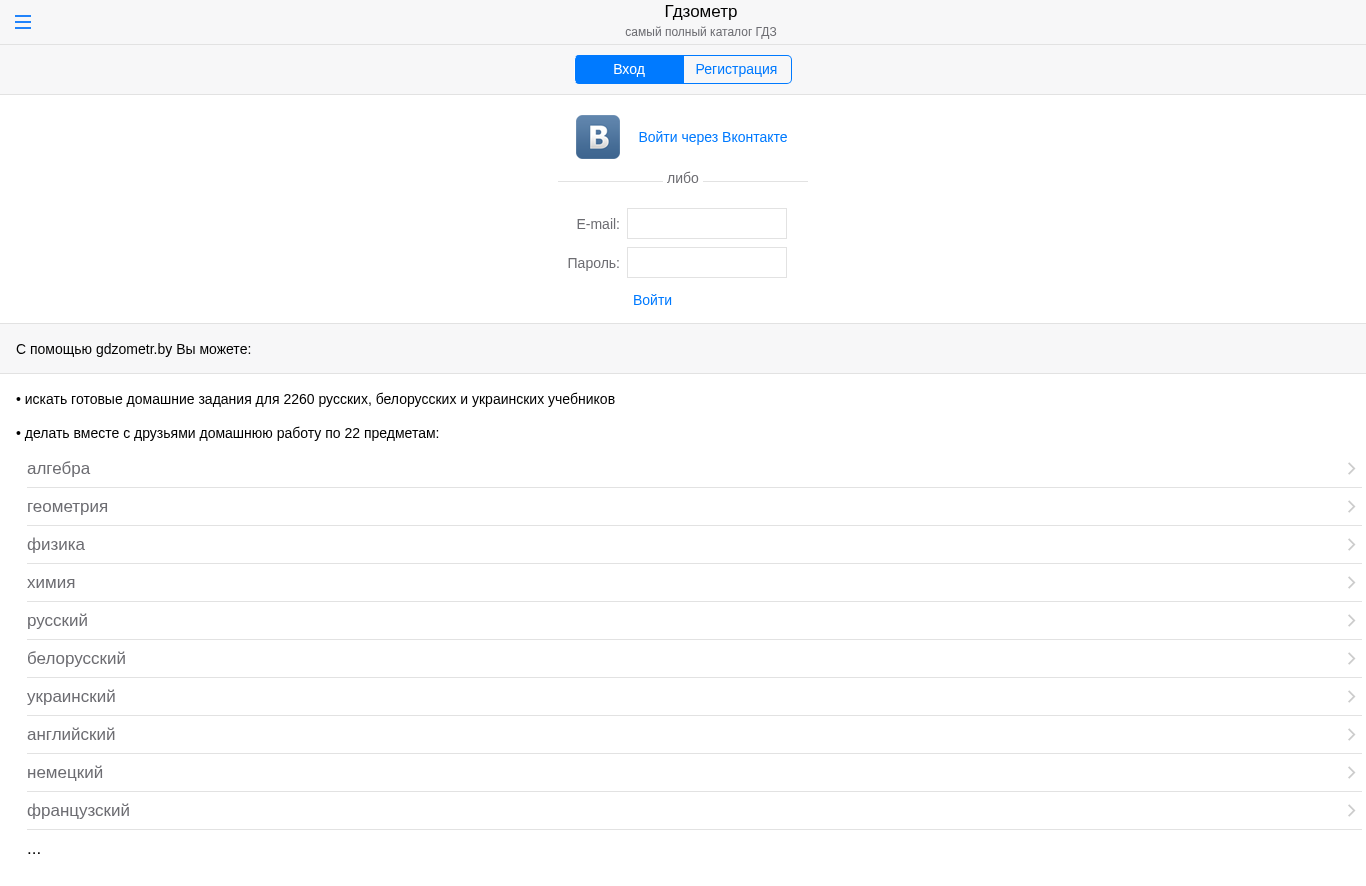Screen dimensions: 1366x886
Task: Click the Войти через Вконтакте link
Action: coord(713,137)
